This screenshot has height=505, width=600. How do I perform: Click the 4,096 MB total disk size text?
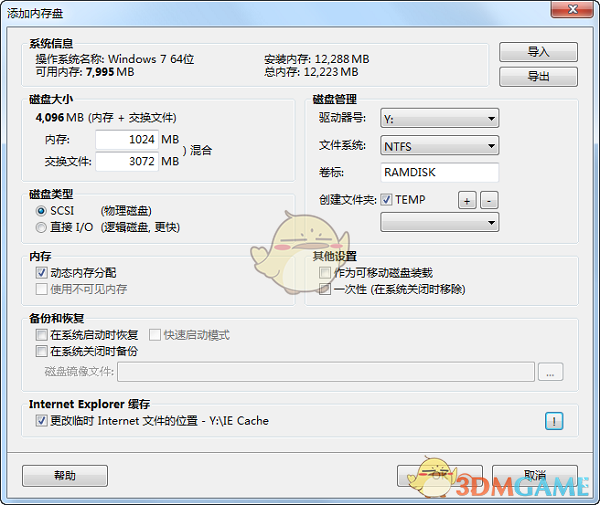coord(59,117)
